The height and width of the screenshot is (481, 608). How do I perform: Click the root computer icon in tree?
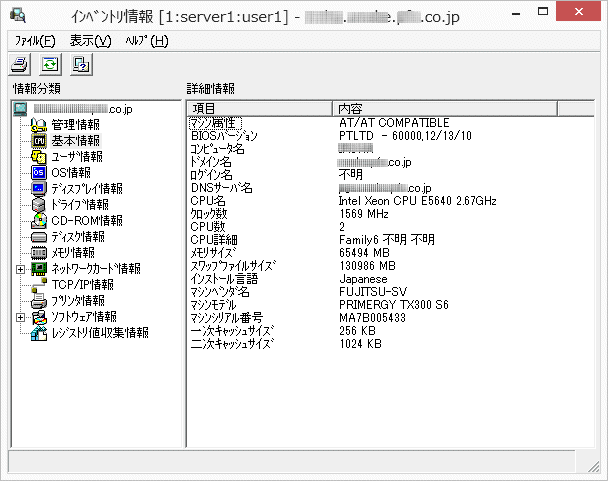[20, 109]
